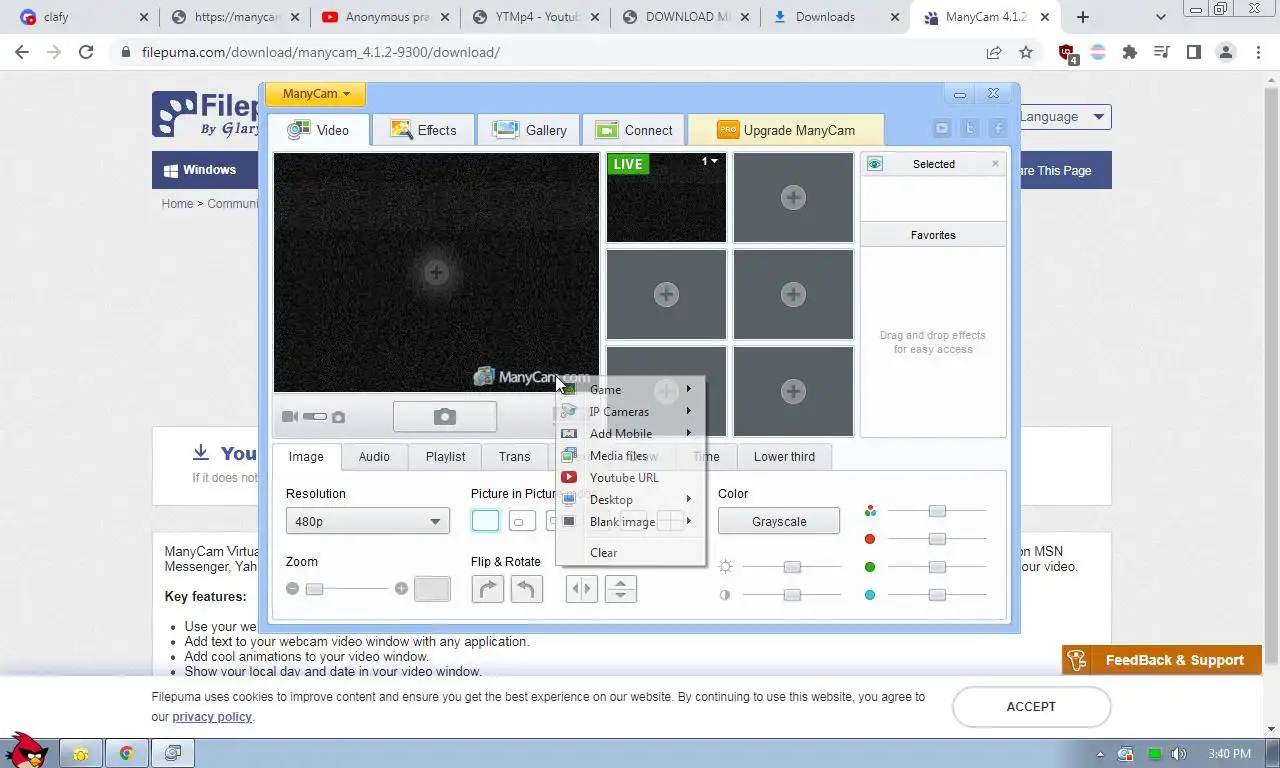The height and width of the screenshot is (768, 1280).
Task: Select Media files in the context menu
Action: pos(631,456)
